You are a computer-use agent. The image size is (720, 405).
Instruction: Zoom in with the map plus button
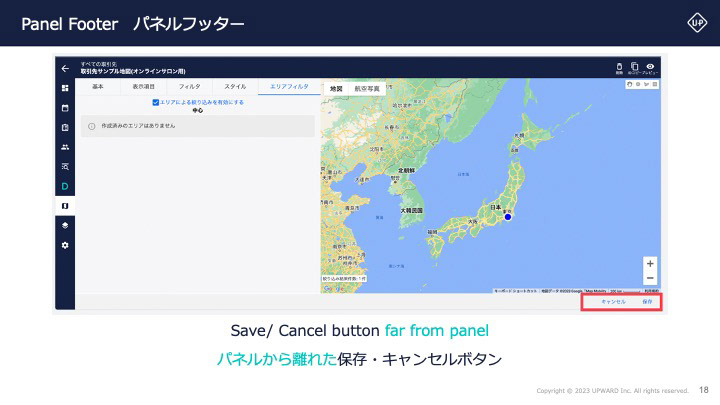pyautogui.click(x=650, y=264)
